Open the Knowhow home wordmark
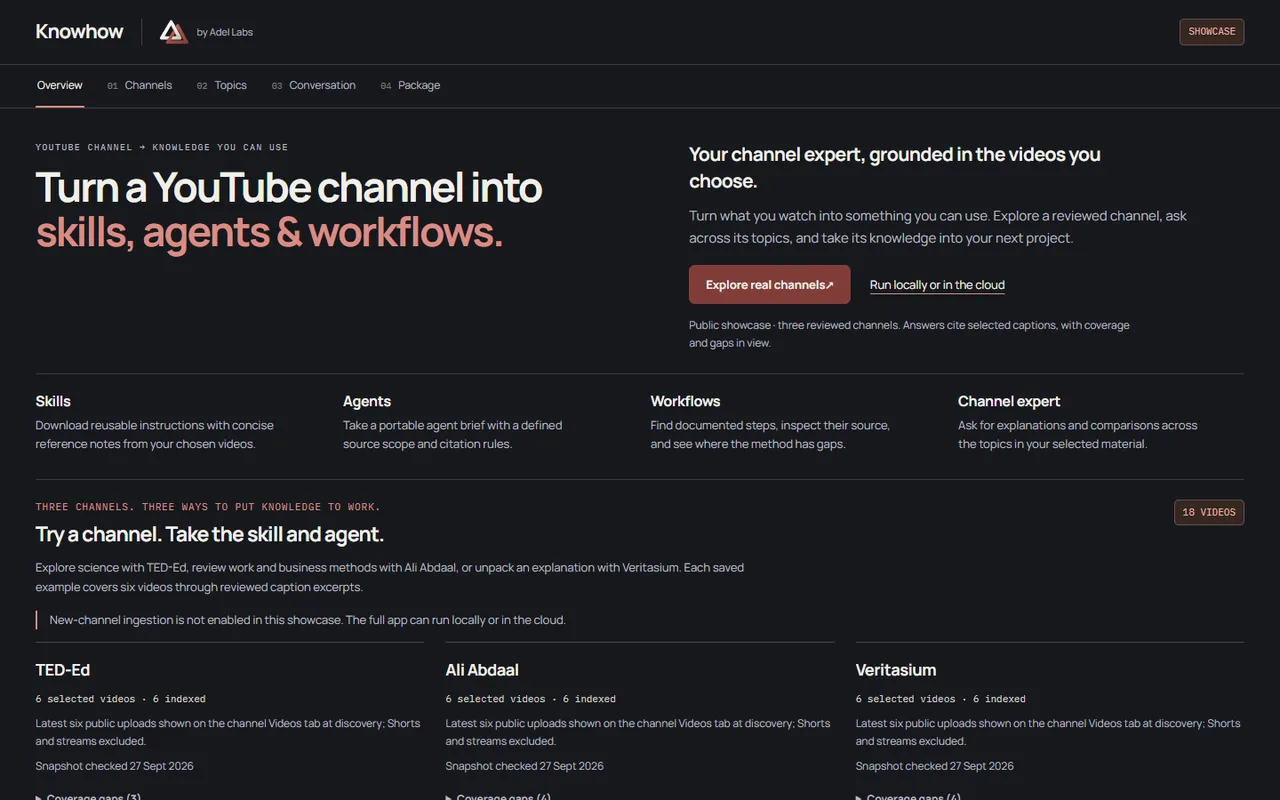The width and height of the screenshot is (1280, 800). coord(80,32)
